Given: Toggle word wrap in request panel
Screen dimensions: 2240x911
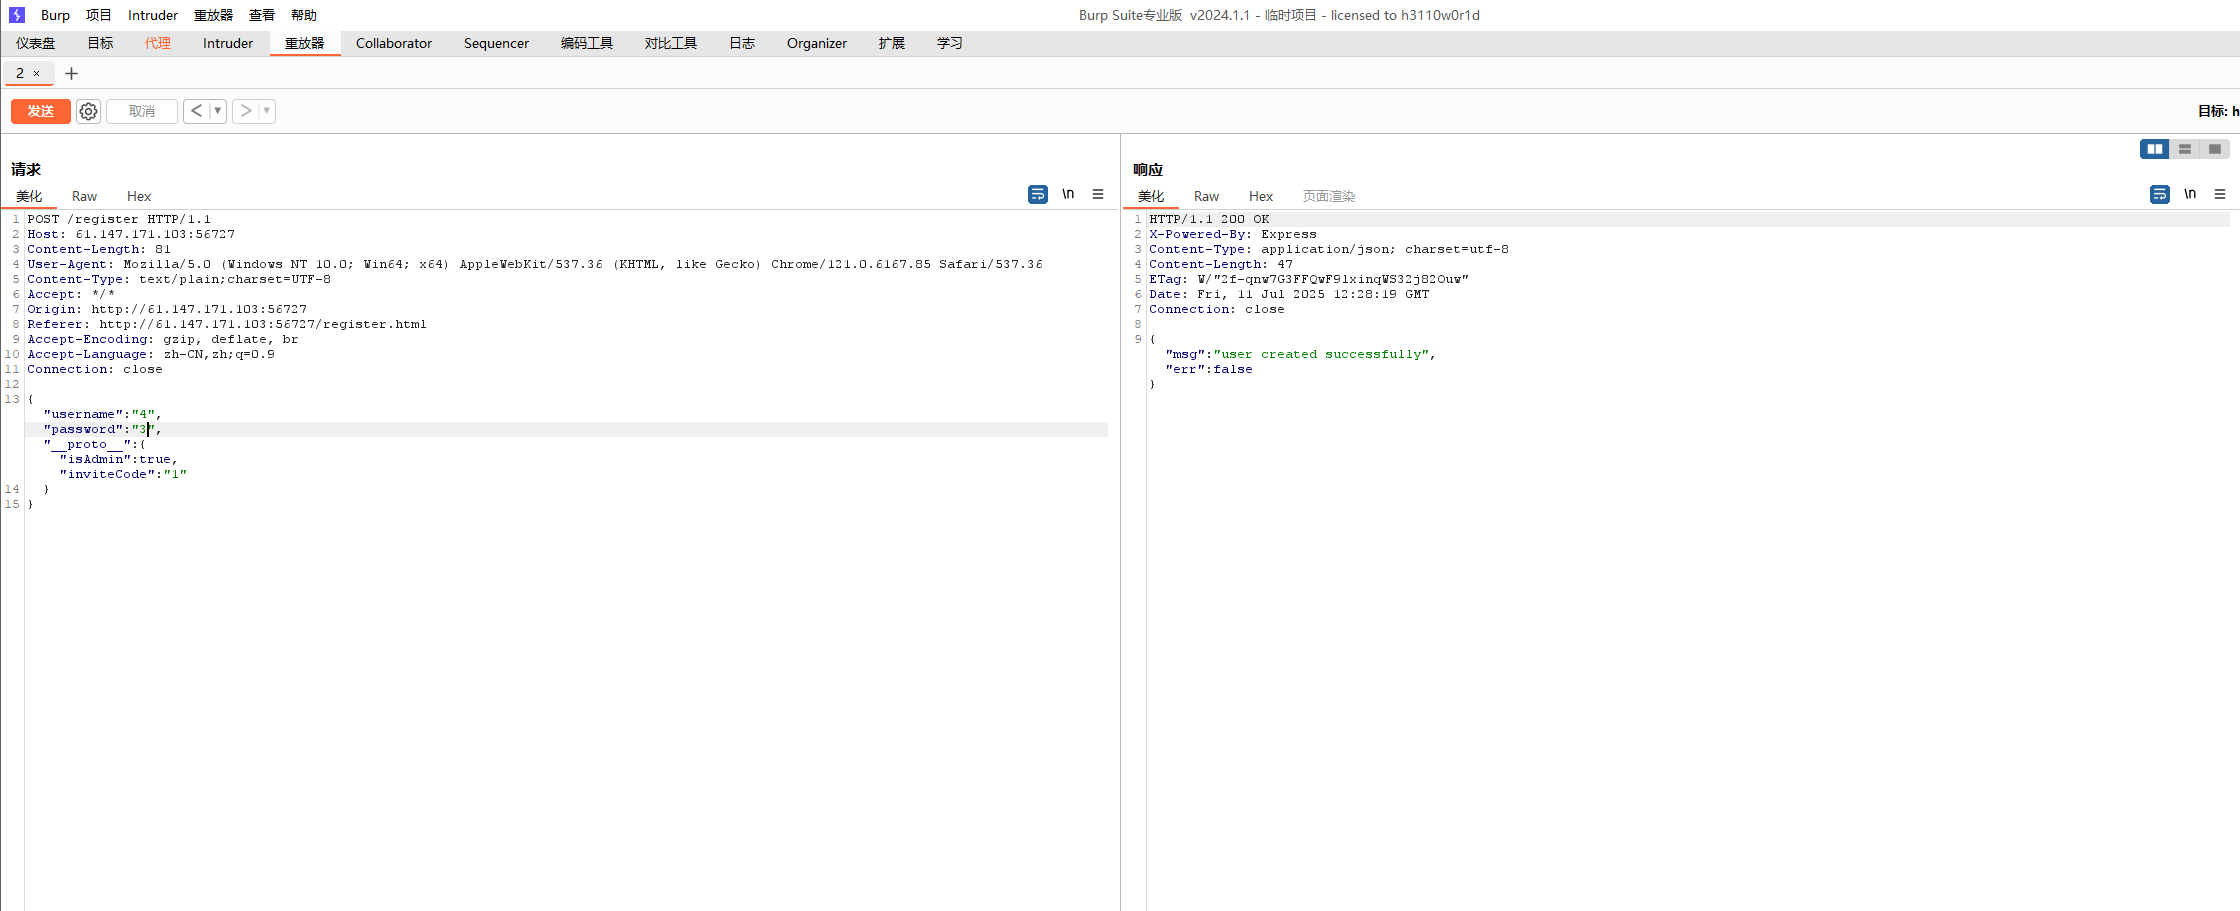Looking at the screenshot, I should pos(1037,194).
